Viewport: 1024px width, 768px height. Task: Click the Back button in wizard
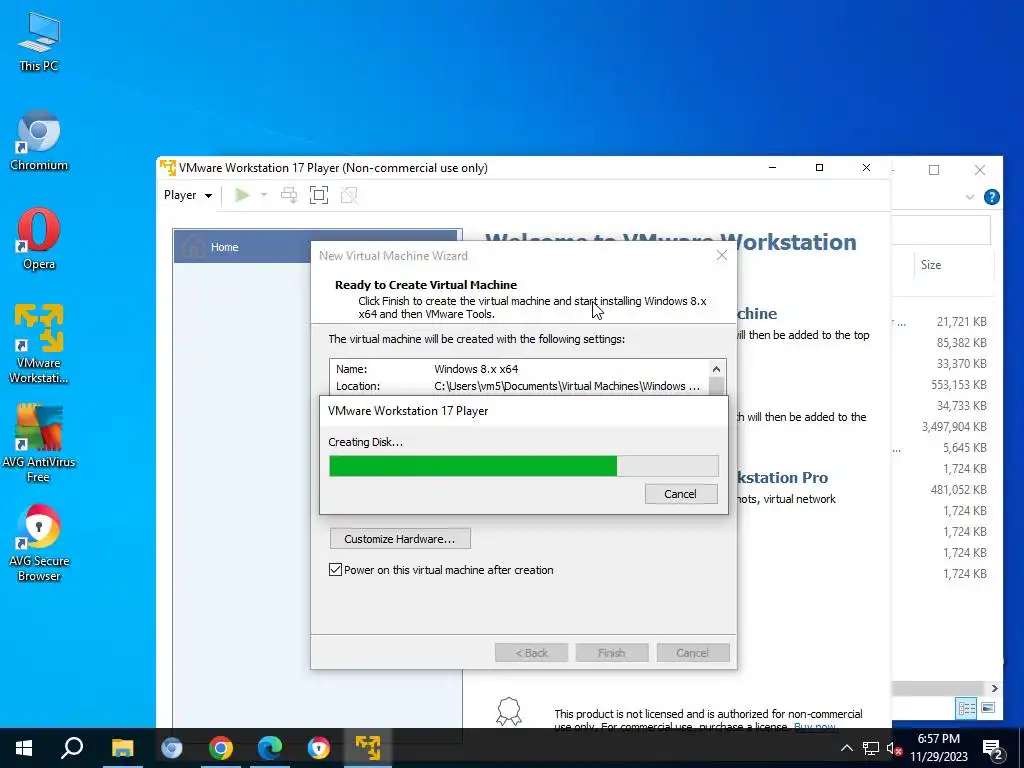[x=531, y=652]
